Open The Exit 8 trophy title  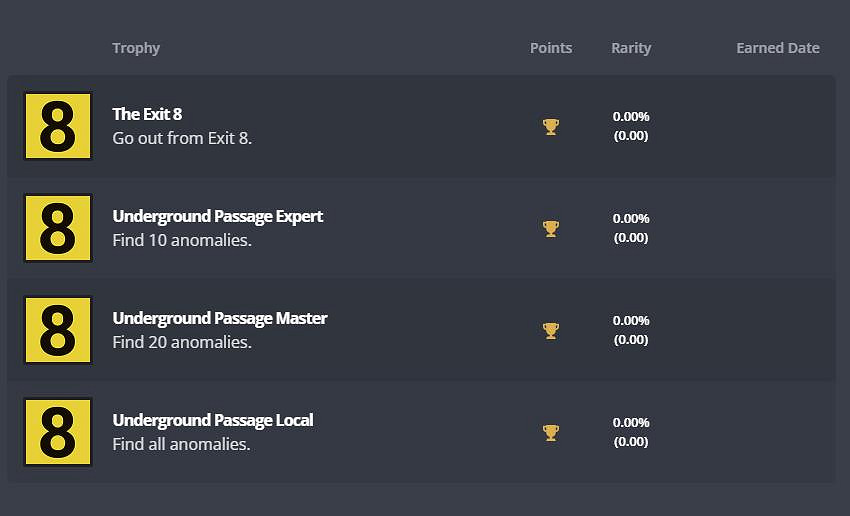coord(147,114)
